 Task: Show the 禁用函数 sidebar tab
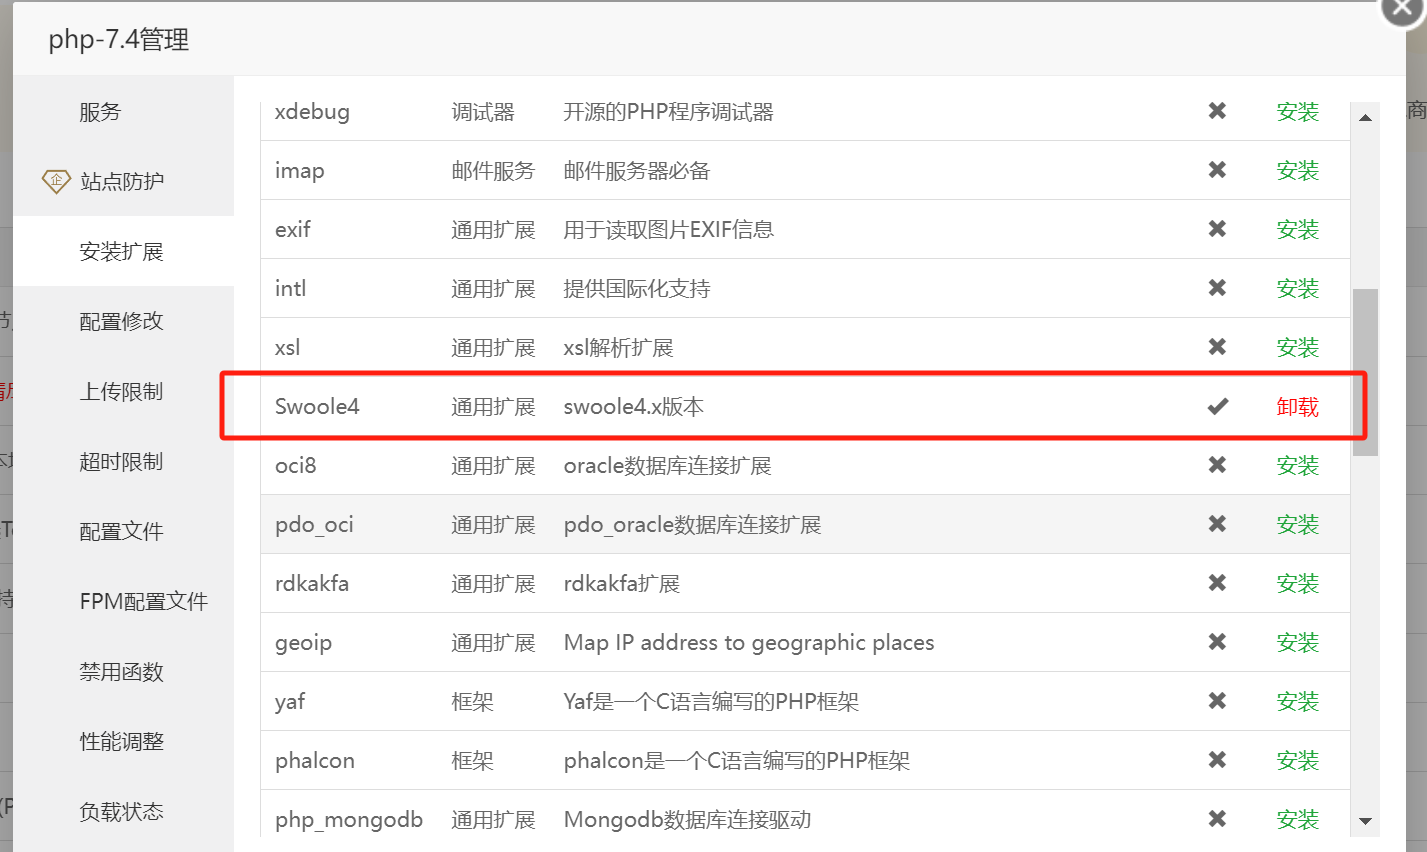point(124,671)
